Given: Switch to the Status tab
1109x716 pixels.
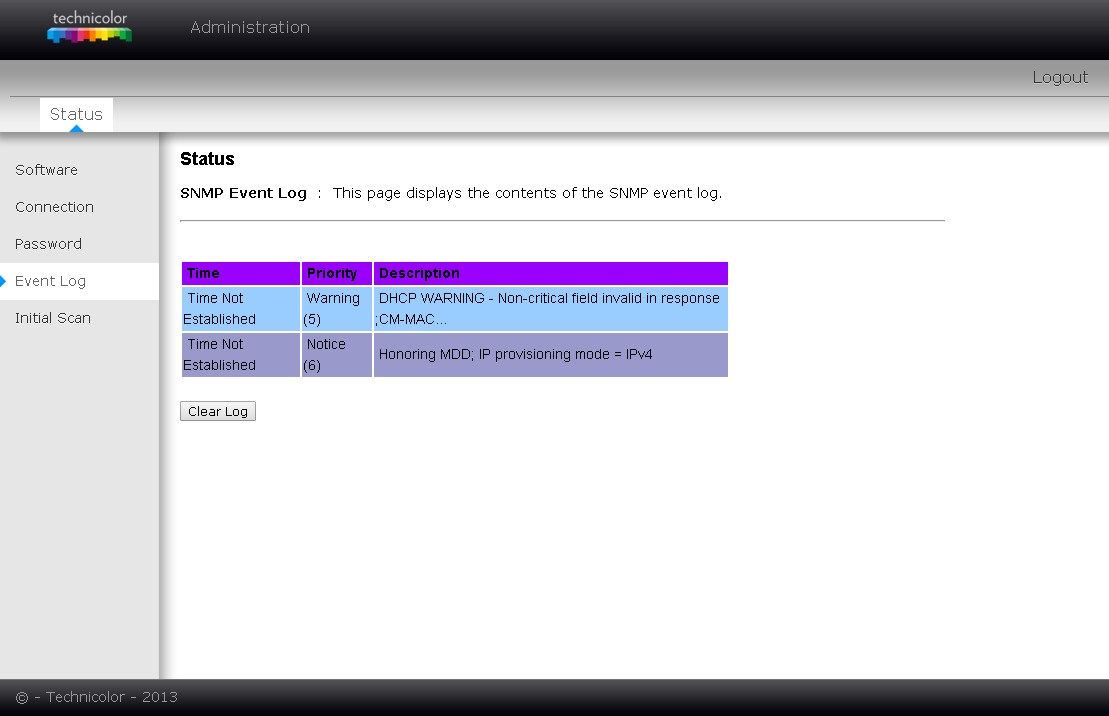Looking at the screenshot, I should point(76,114).
